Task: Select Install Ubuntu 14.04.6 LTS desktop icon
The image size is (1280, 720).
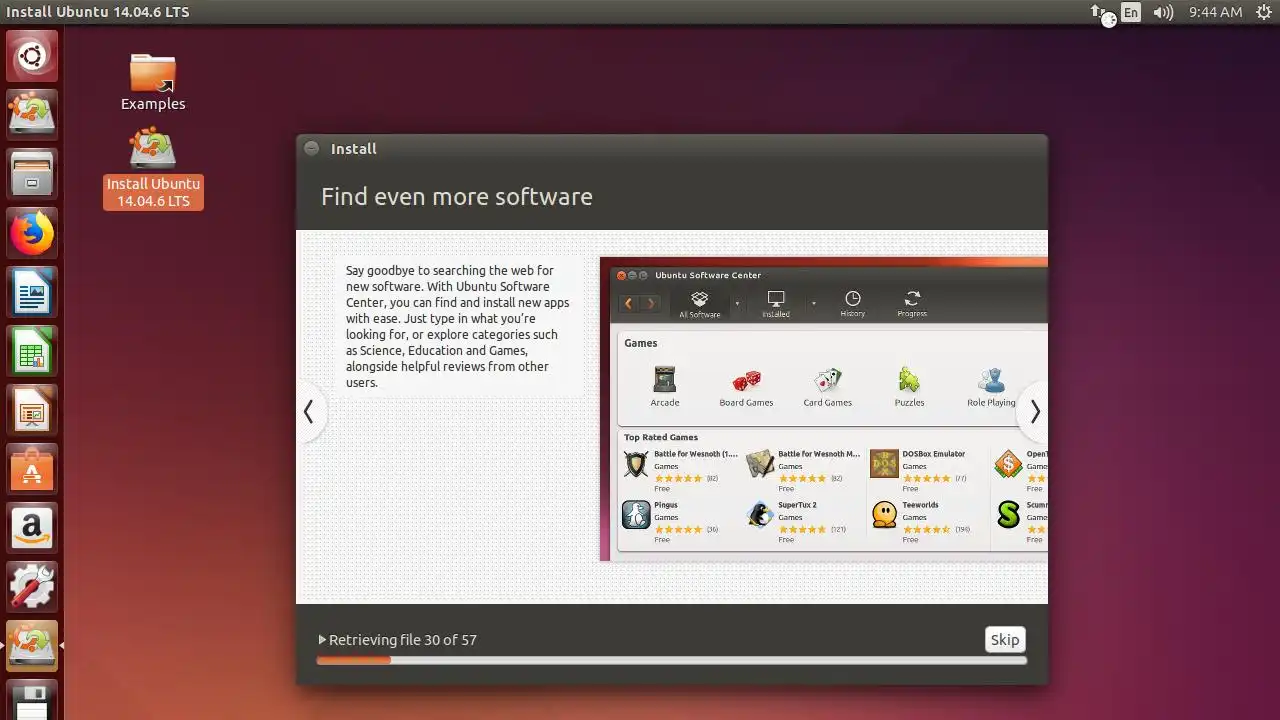Action: click(x=153, y=168)
